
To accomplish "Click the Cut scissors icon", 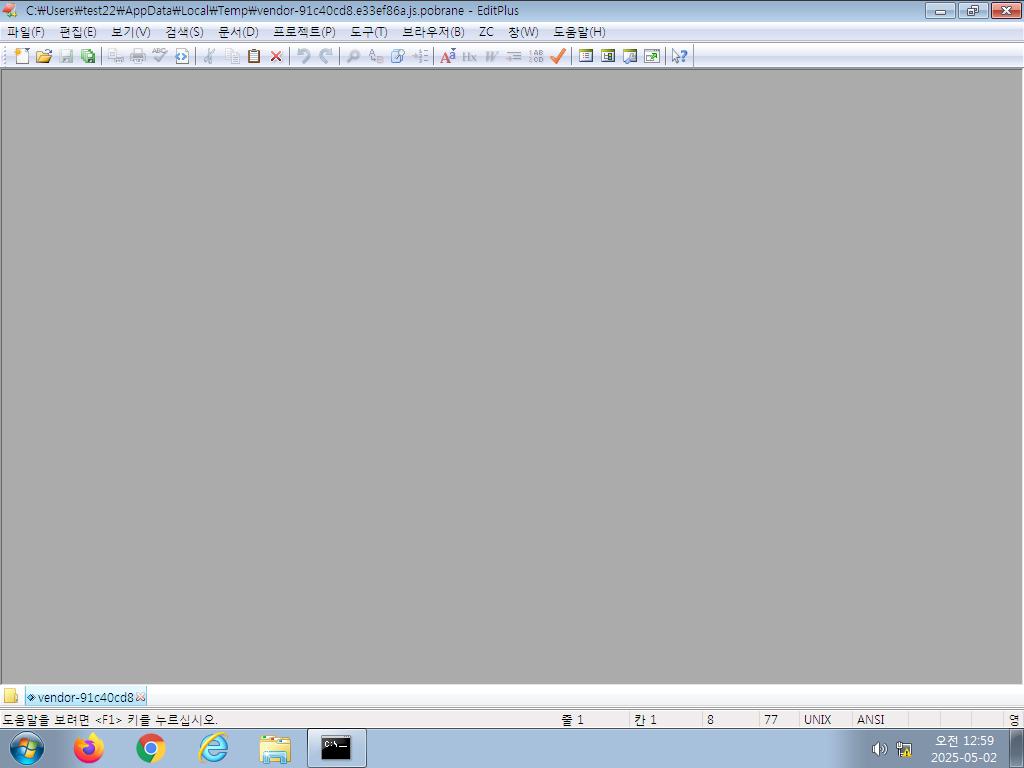I will pyautogui.click(x=210, y=56).
